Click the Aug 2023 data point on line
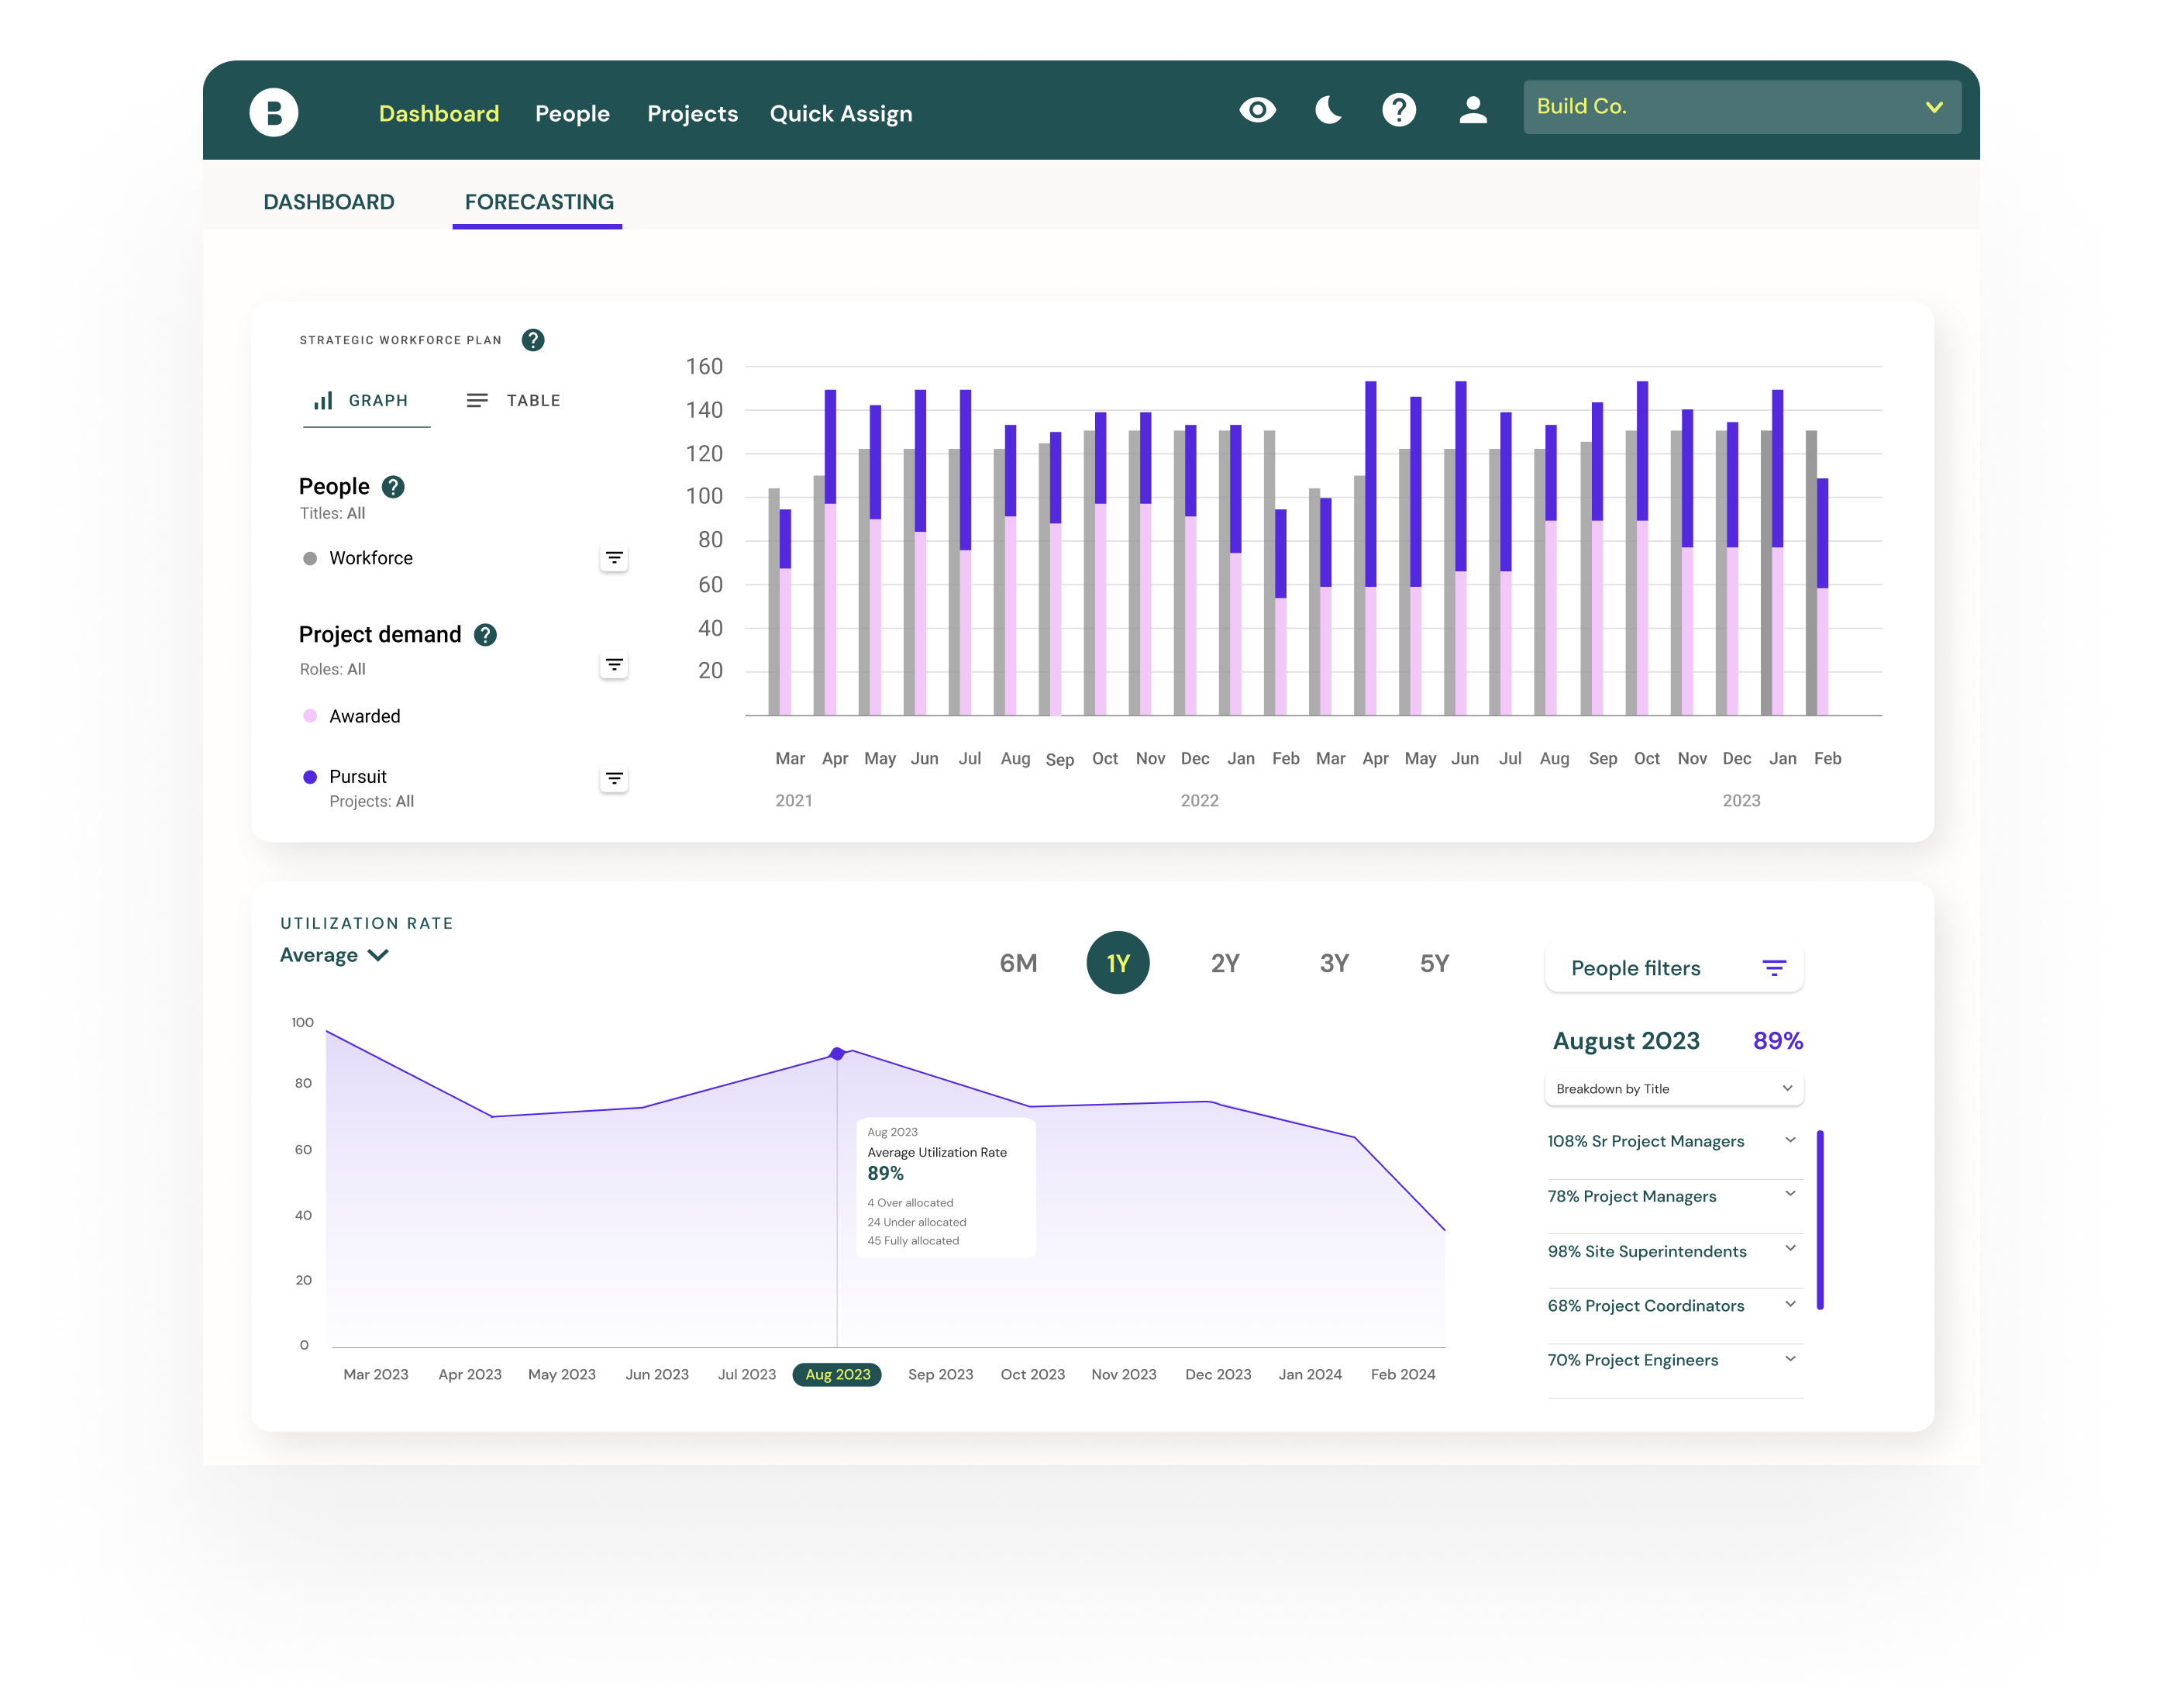 (x=837, y=1054)
